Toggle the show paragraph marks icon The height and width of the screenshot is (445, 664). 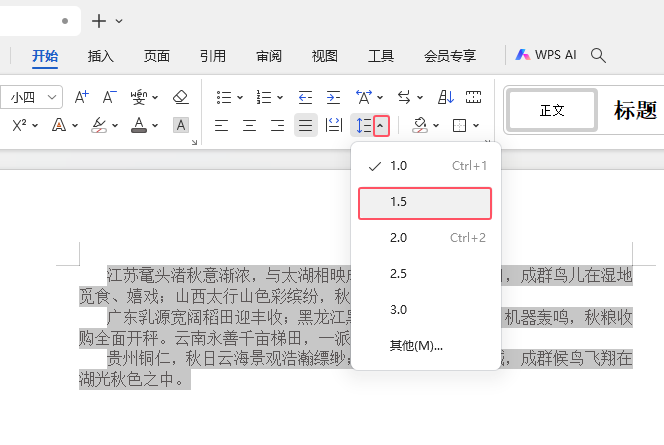coord(473,97)
